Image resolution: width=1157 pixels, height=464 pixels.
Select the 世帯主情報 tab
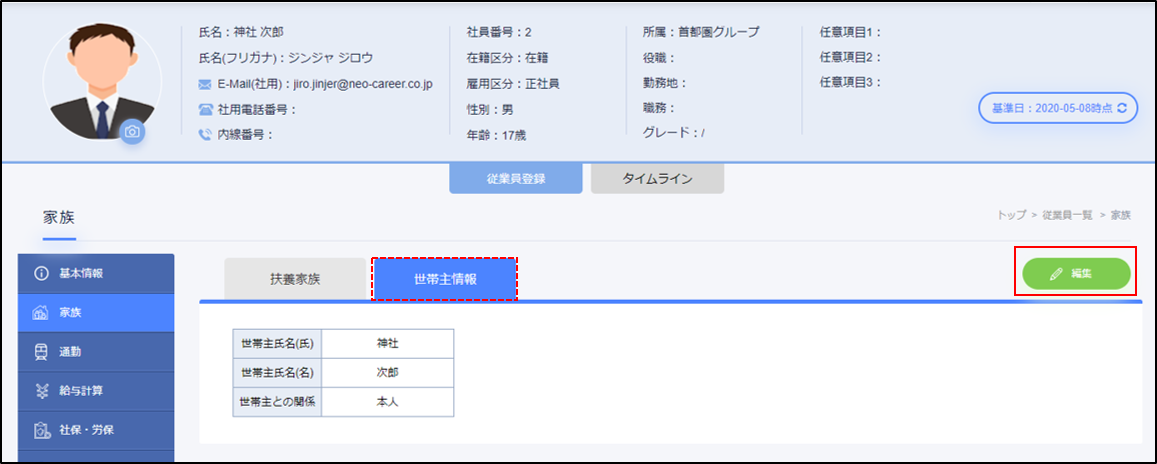445,279
